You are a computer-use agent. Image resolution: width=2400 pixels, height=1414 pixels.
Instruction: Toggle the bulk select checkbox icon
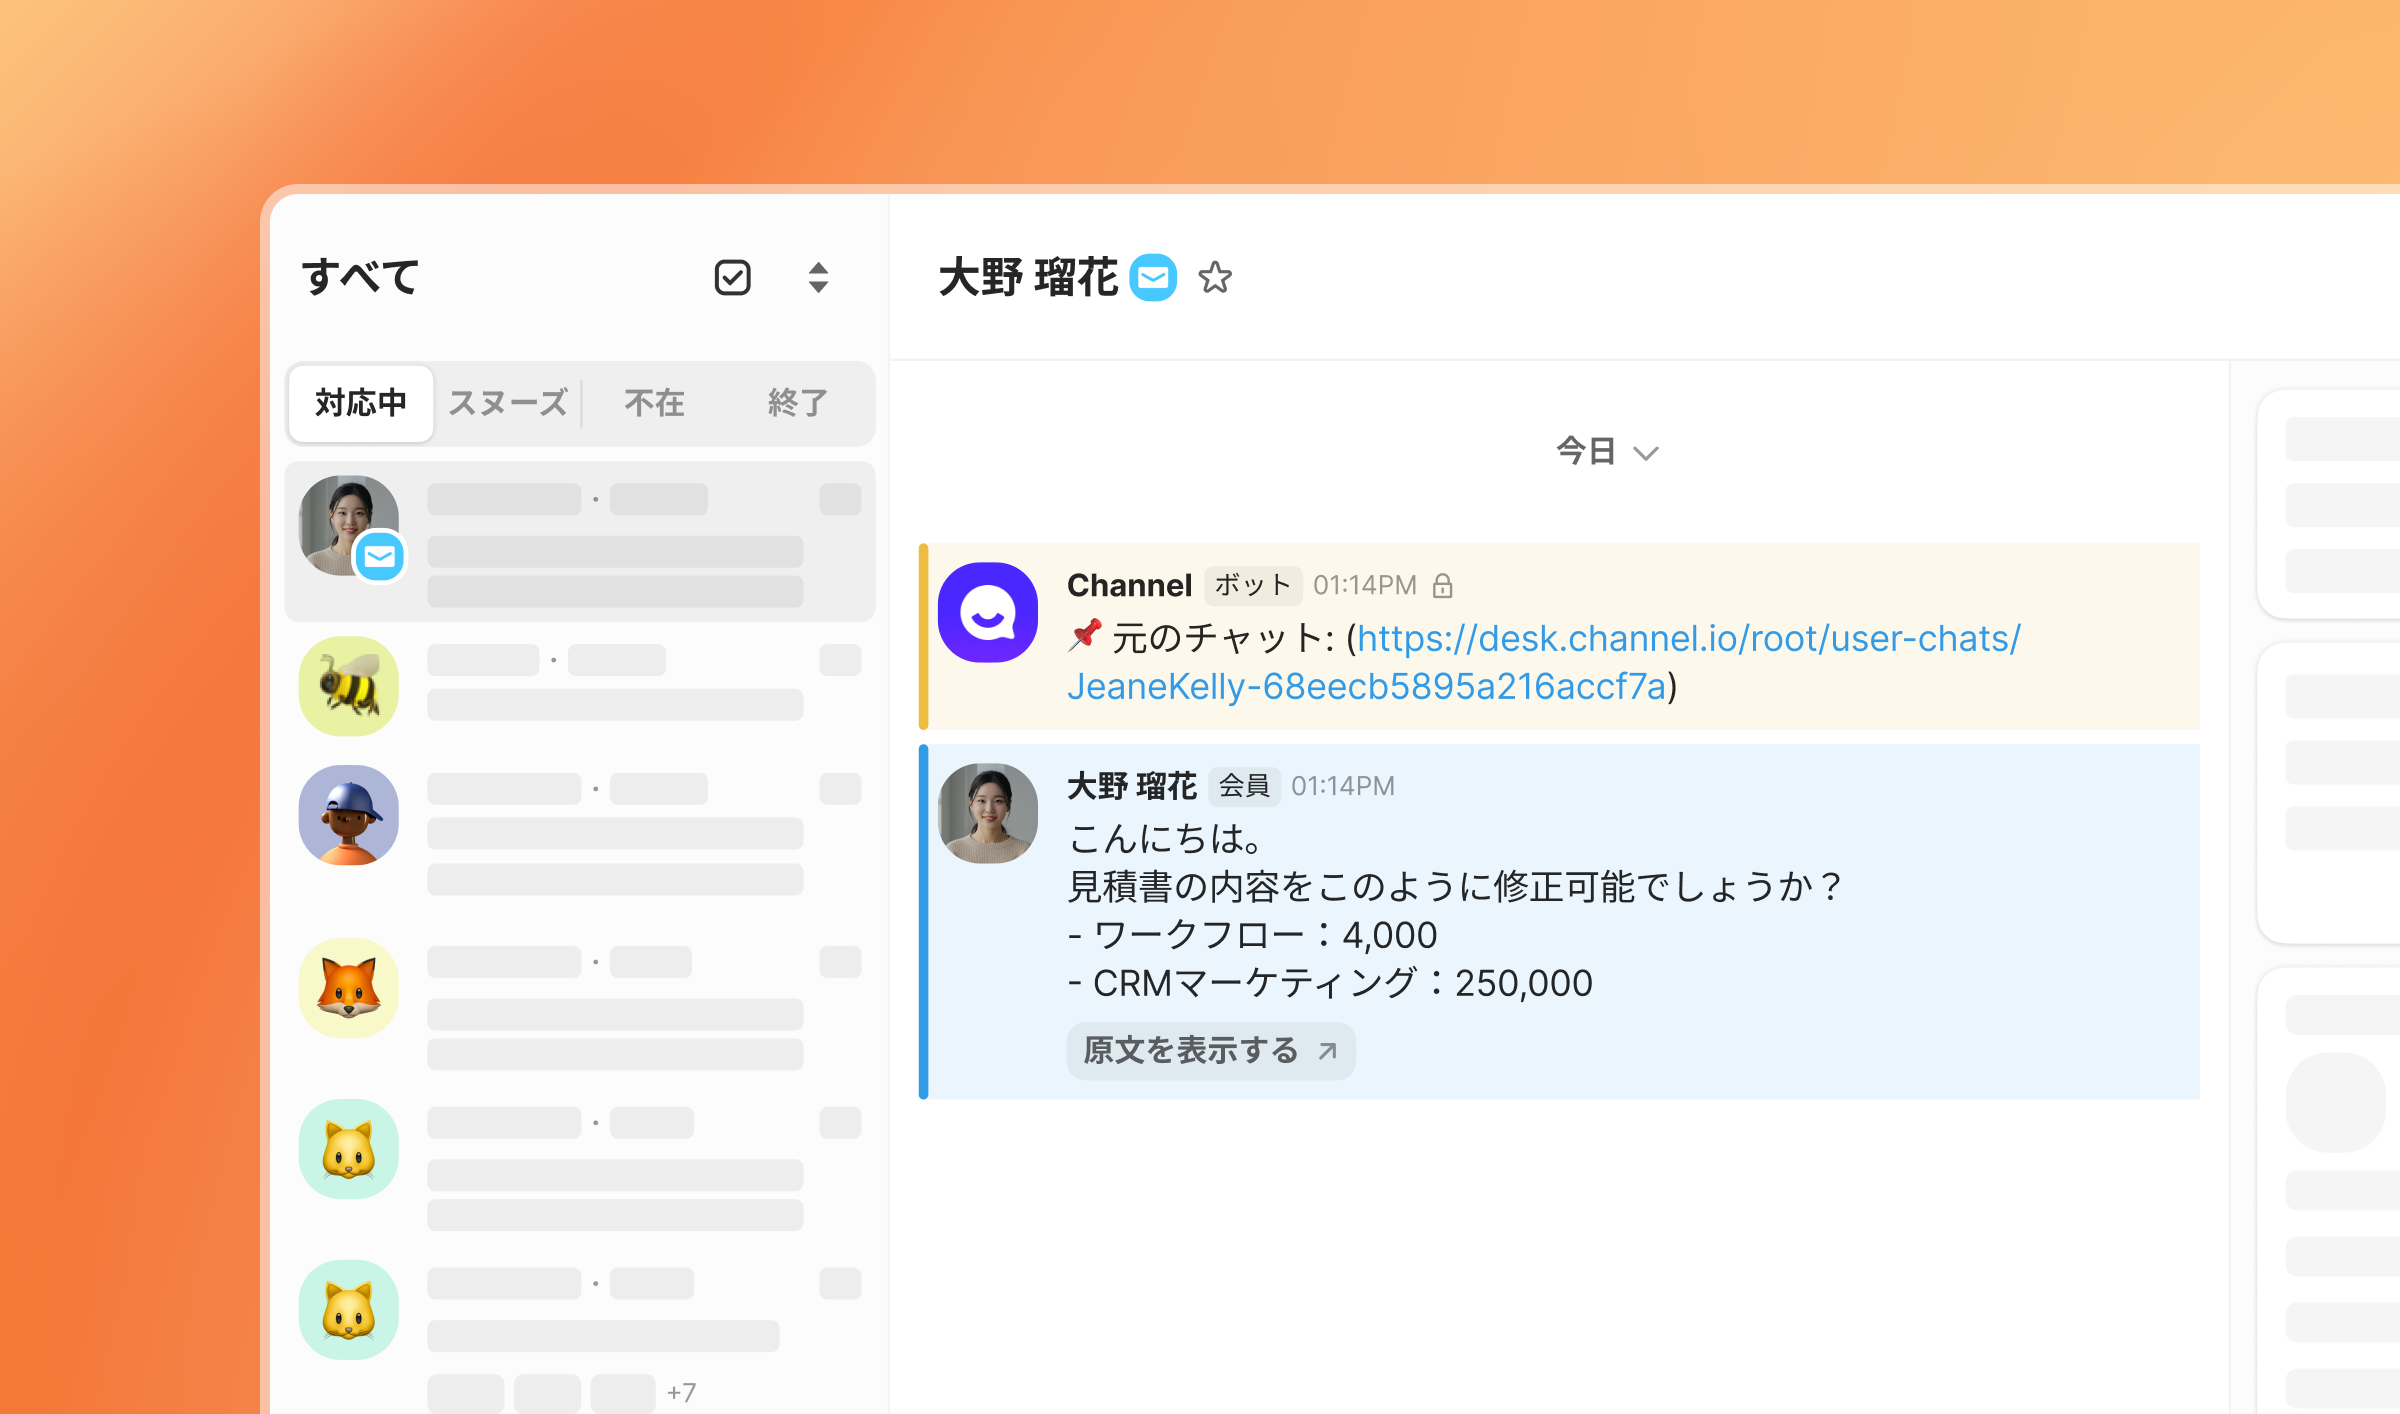point(732,277)
